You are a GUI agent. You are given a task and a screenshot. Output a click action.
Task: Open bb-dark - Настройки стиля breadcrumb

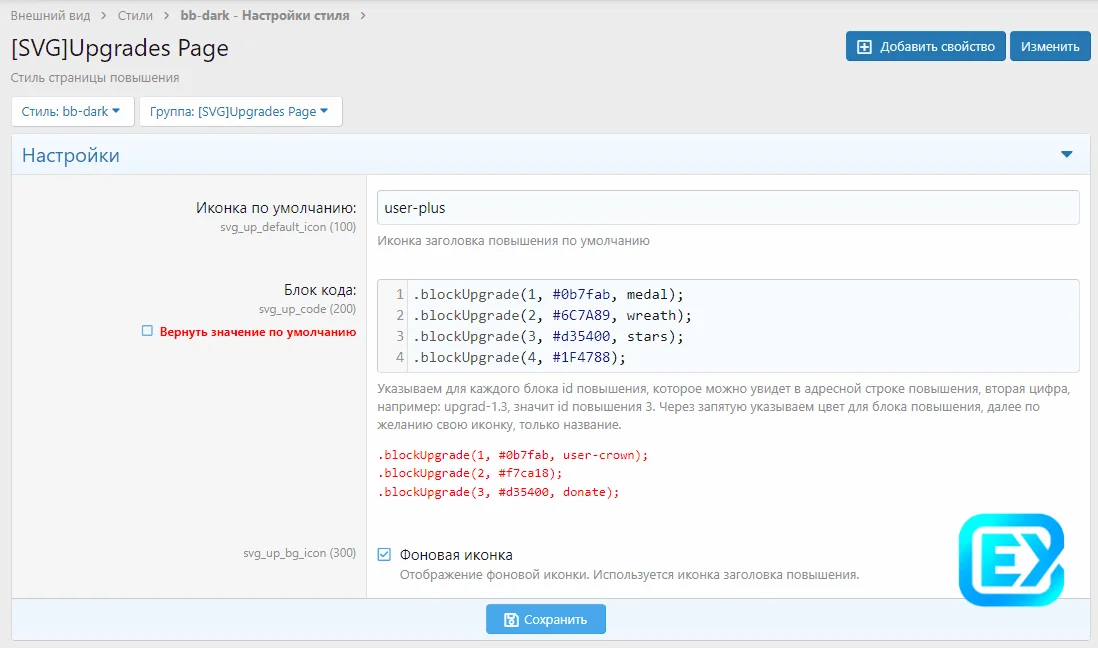tap(265, 16)
